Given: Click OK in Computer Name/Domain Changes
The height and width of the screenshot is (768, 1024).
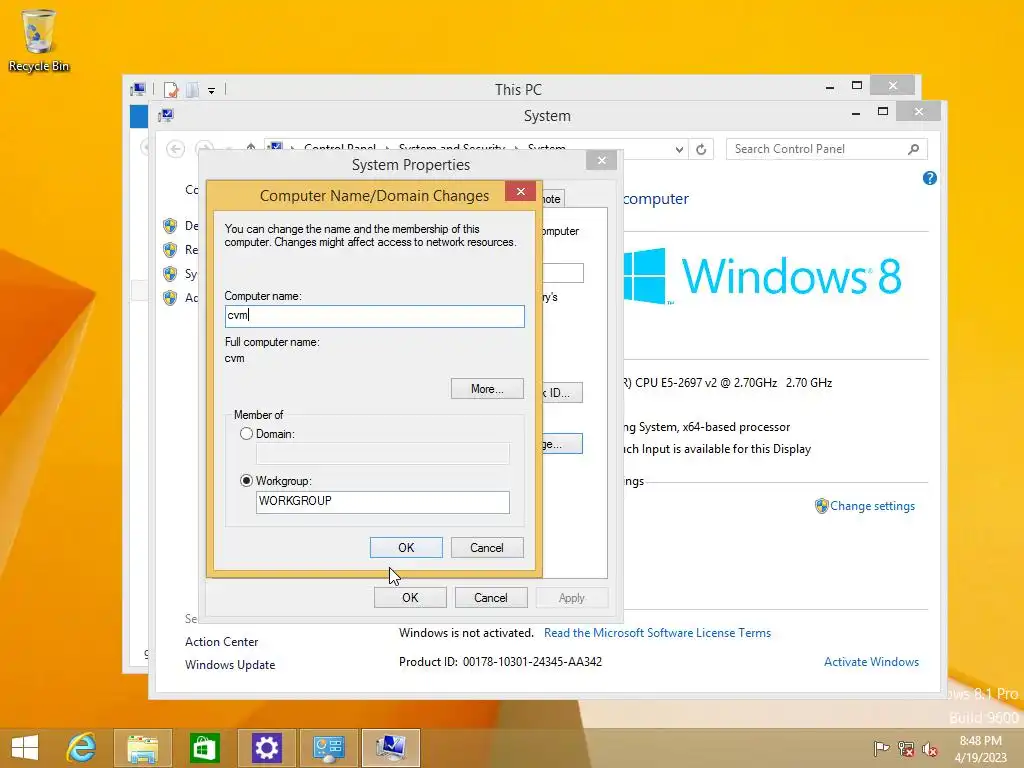Looking at the screenshot, I should pyautogui.click(x=406, y=547).
